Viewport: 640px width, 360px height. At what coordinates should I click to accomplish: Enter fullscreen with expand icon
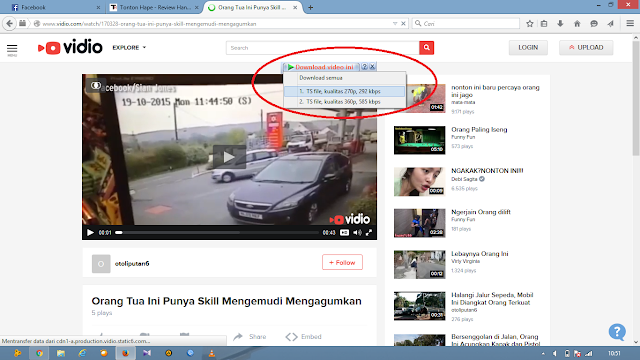[369, 233]
